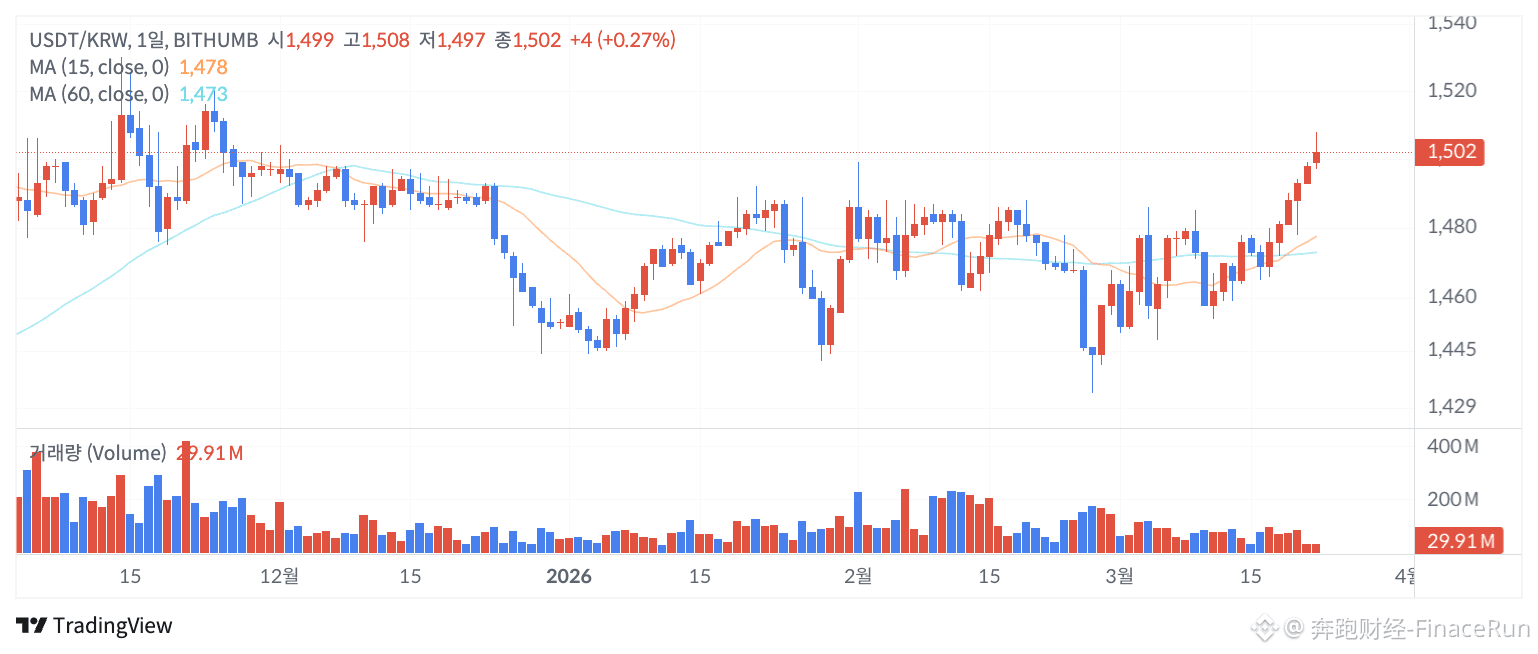The image size is (1538, 654).
Task: Open the TradingView text link
Action: [x=112, y=626]
